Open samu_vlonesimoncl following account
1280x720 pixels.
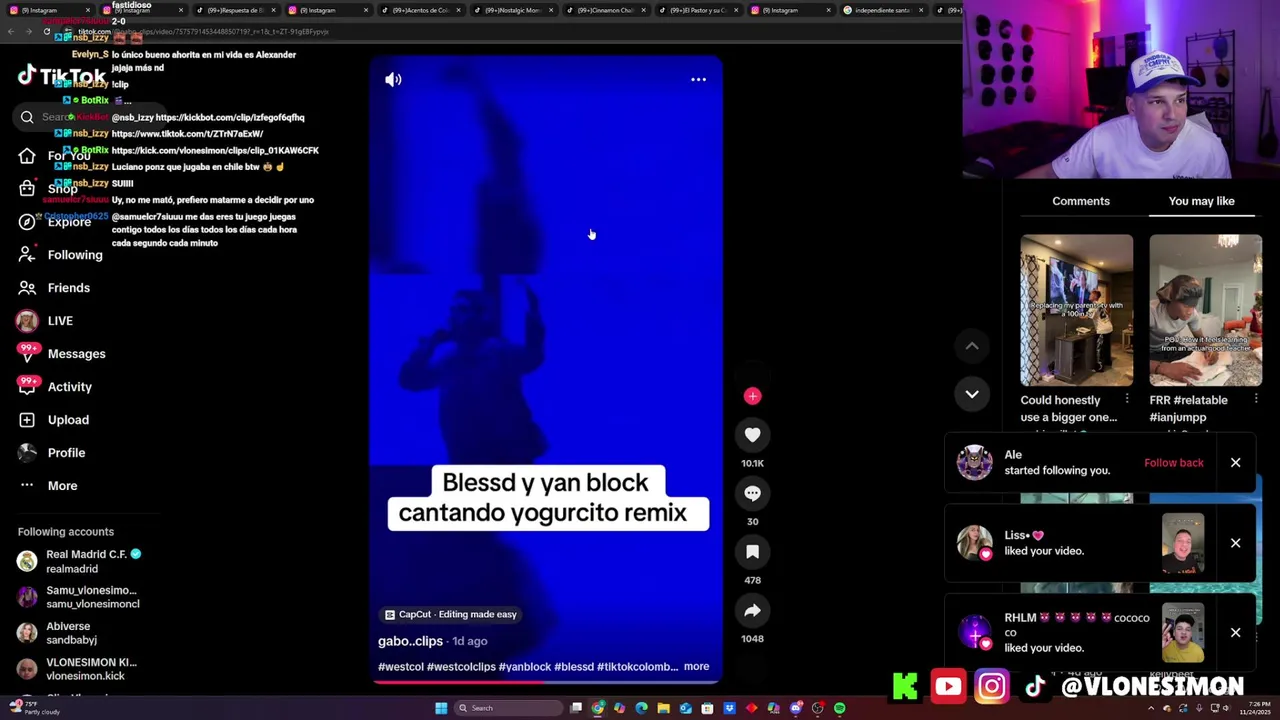[x=80, y=597]
